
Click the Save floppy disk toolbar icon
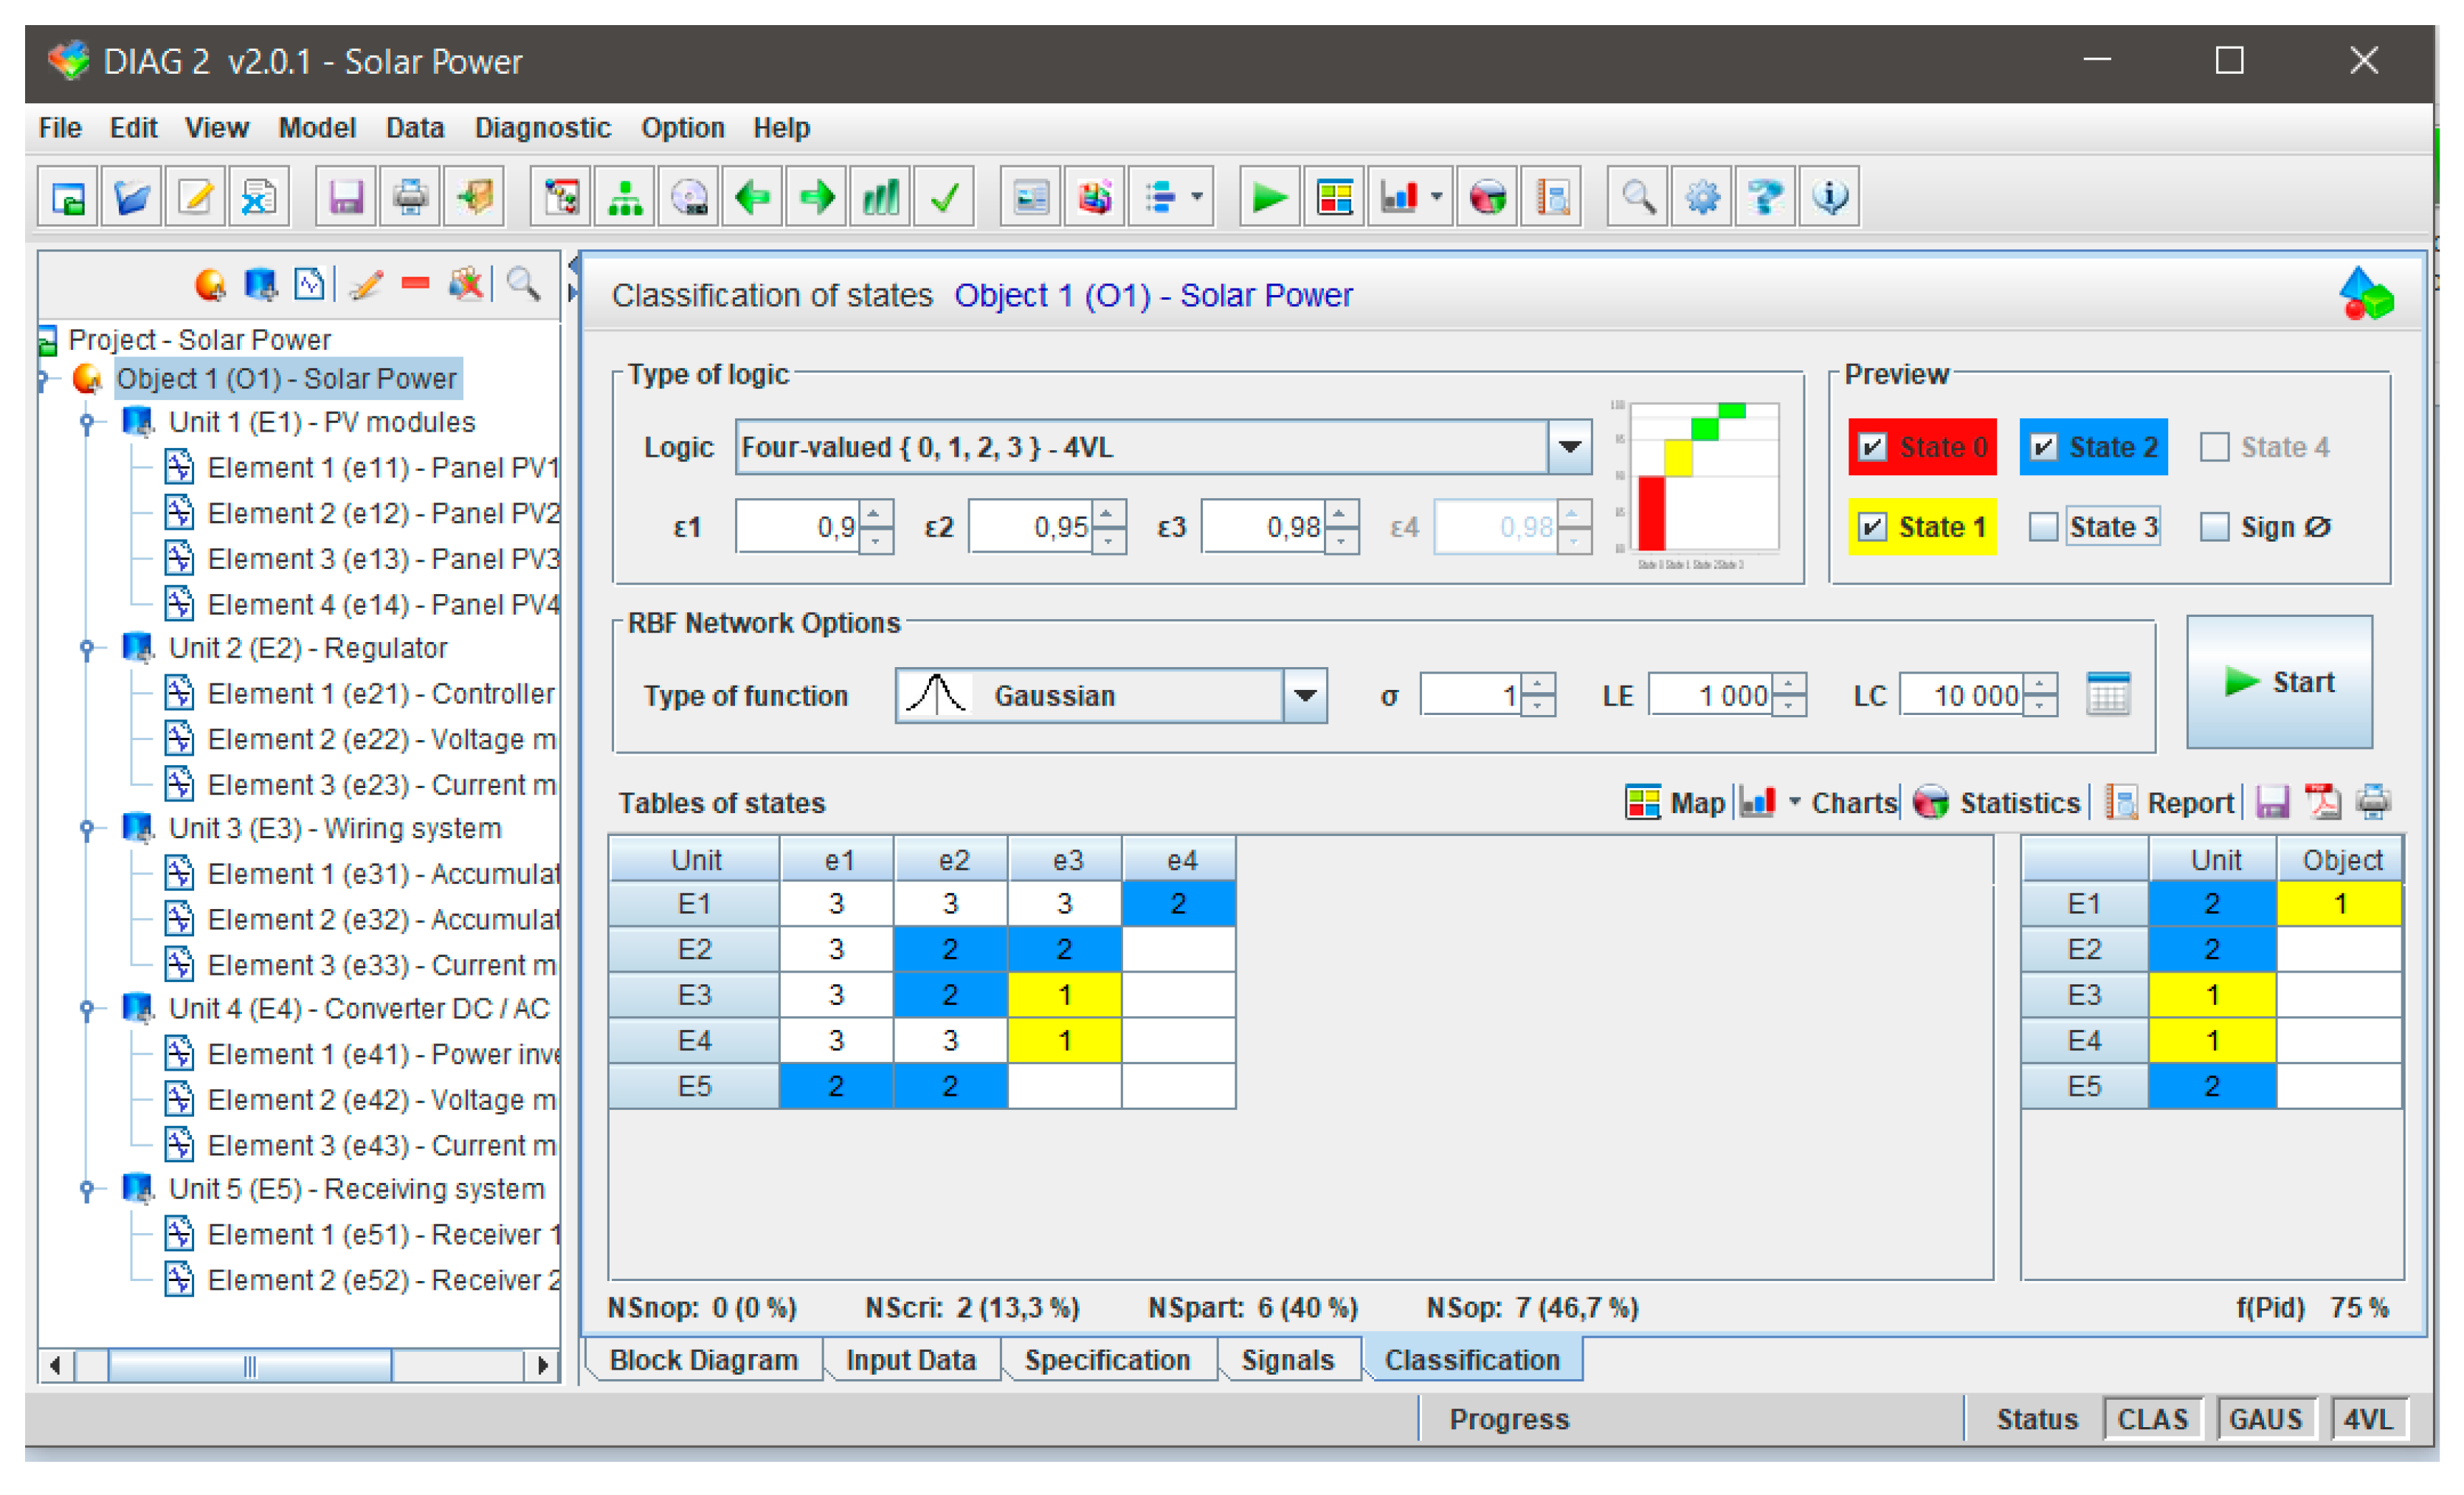pos(346,196)
